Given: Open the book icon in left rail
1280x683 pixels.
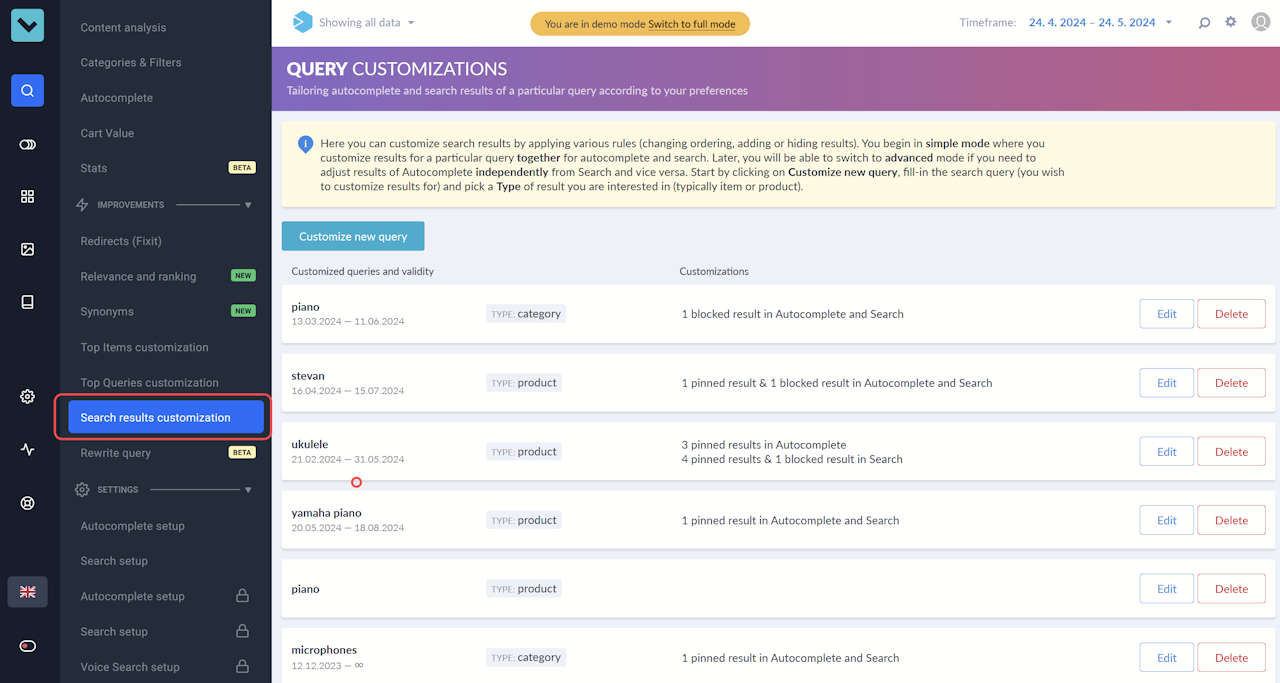Looking at the screenshot, I should point(27,302).
